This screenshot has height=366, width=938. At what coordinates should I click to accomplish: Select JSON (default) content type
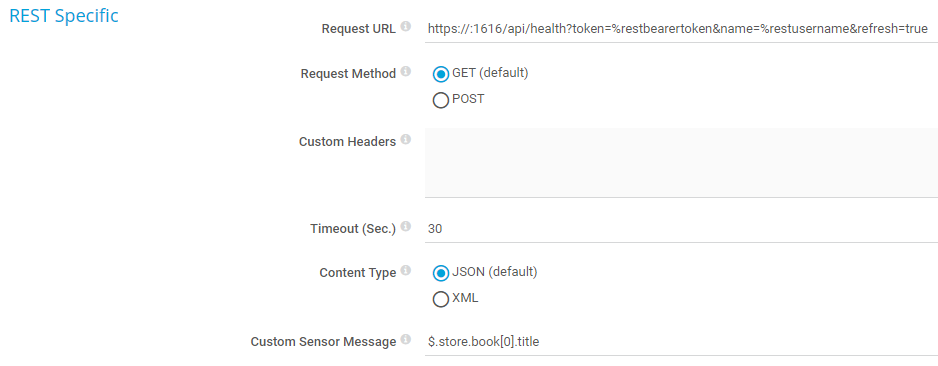441,273
